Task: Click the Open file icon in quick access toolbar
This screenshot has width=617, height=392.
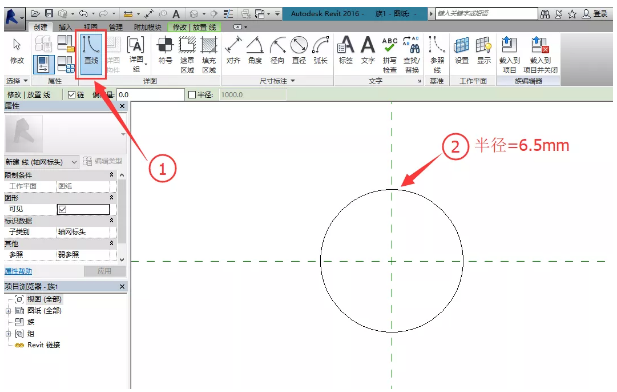Action: [x=35, y=14]
